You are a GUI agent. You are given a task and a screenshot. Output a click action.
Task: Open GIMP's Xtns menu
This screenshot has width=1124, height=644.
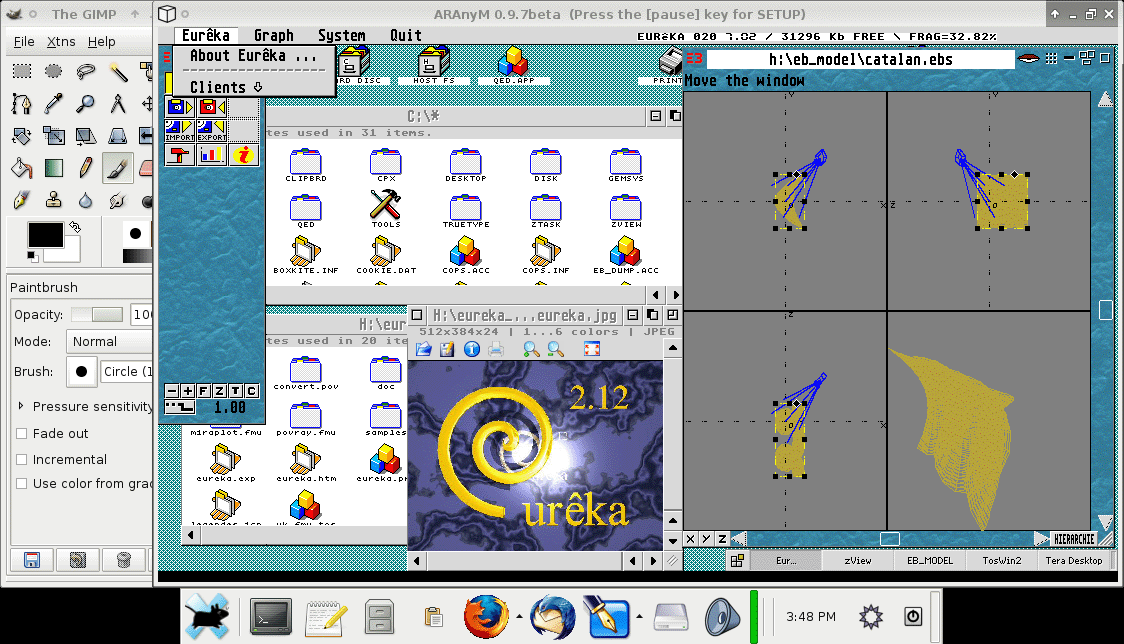(61, 42)
